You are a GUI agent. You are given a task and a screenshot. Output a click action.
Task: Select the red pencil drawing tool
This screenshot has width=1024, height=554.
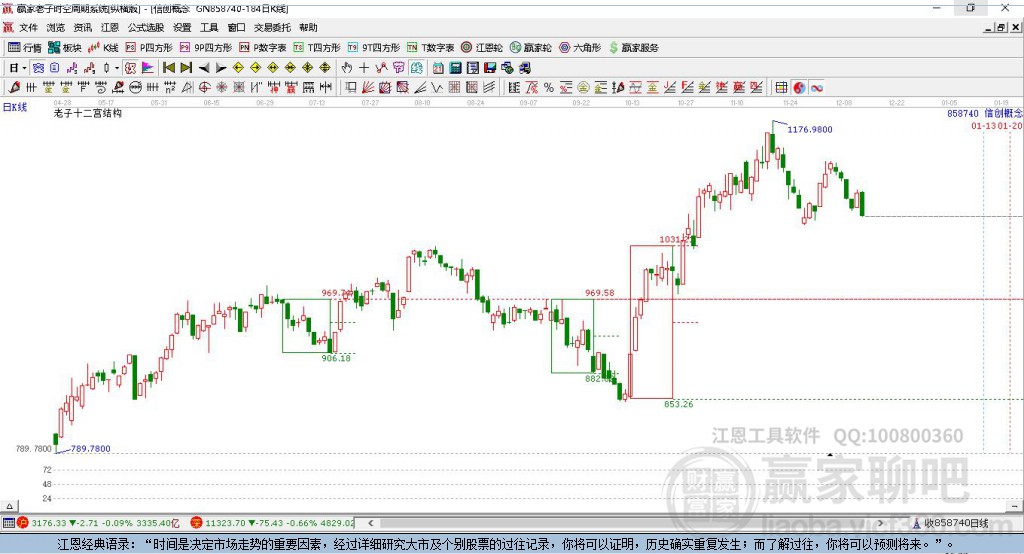pos(14,88)
